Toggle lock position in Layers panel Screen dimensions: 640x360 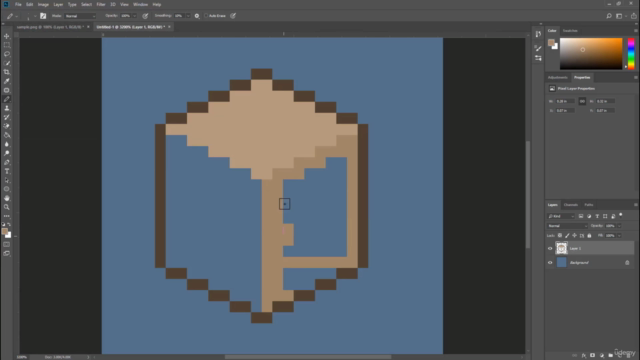click(574, 236)
